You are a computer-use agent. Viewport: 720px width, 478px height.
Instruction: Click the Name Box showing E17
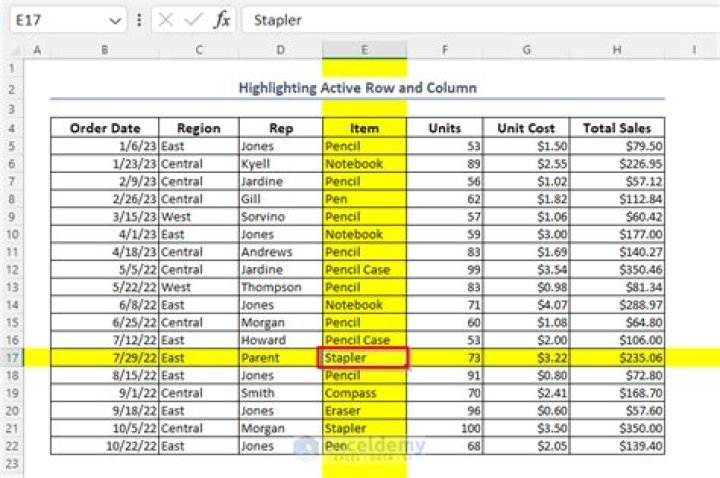coord(68,20)
